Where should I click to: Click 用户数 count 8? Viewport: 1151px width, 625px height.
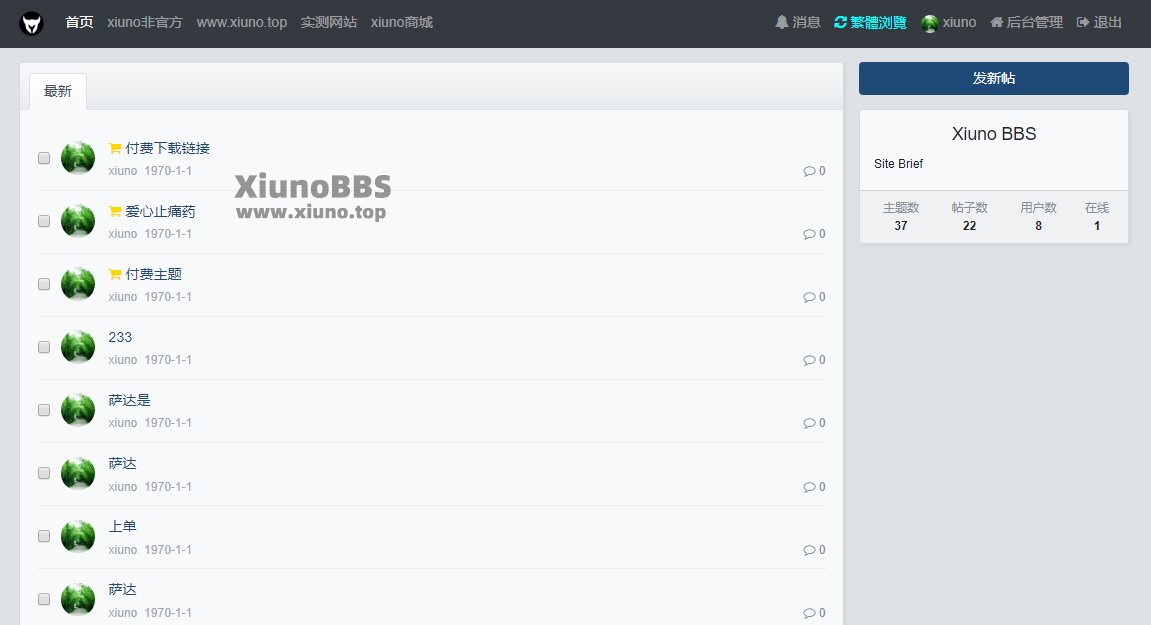pos(1039,226)
